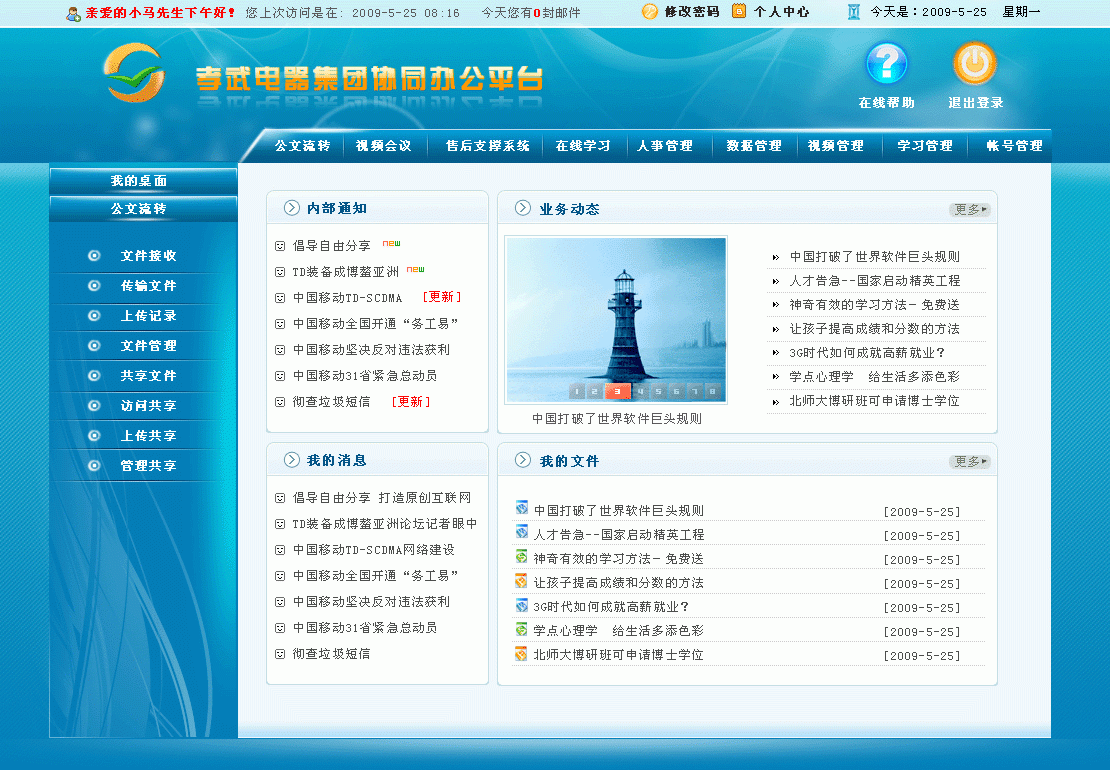This screenshot has height=770, width=1110.
Task: Click the date hourglass icon beside 今天是
Action: click(x=854, y=11)
